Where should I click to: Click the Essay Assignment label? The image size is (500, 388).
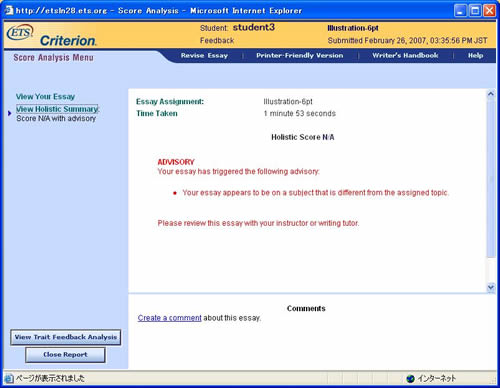[170, 102]
